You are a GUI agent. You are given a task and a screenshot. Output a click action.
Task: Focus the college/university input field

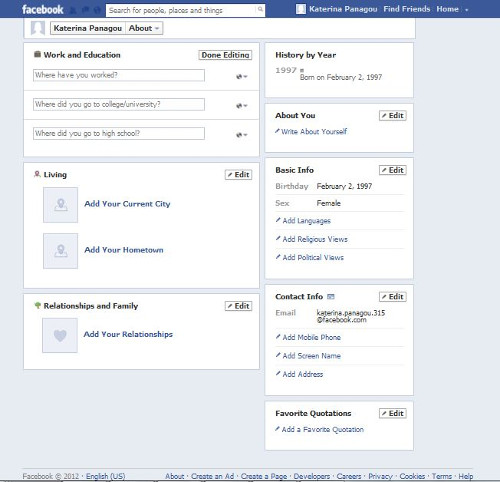(119, 104)
